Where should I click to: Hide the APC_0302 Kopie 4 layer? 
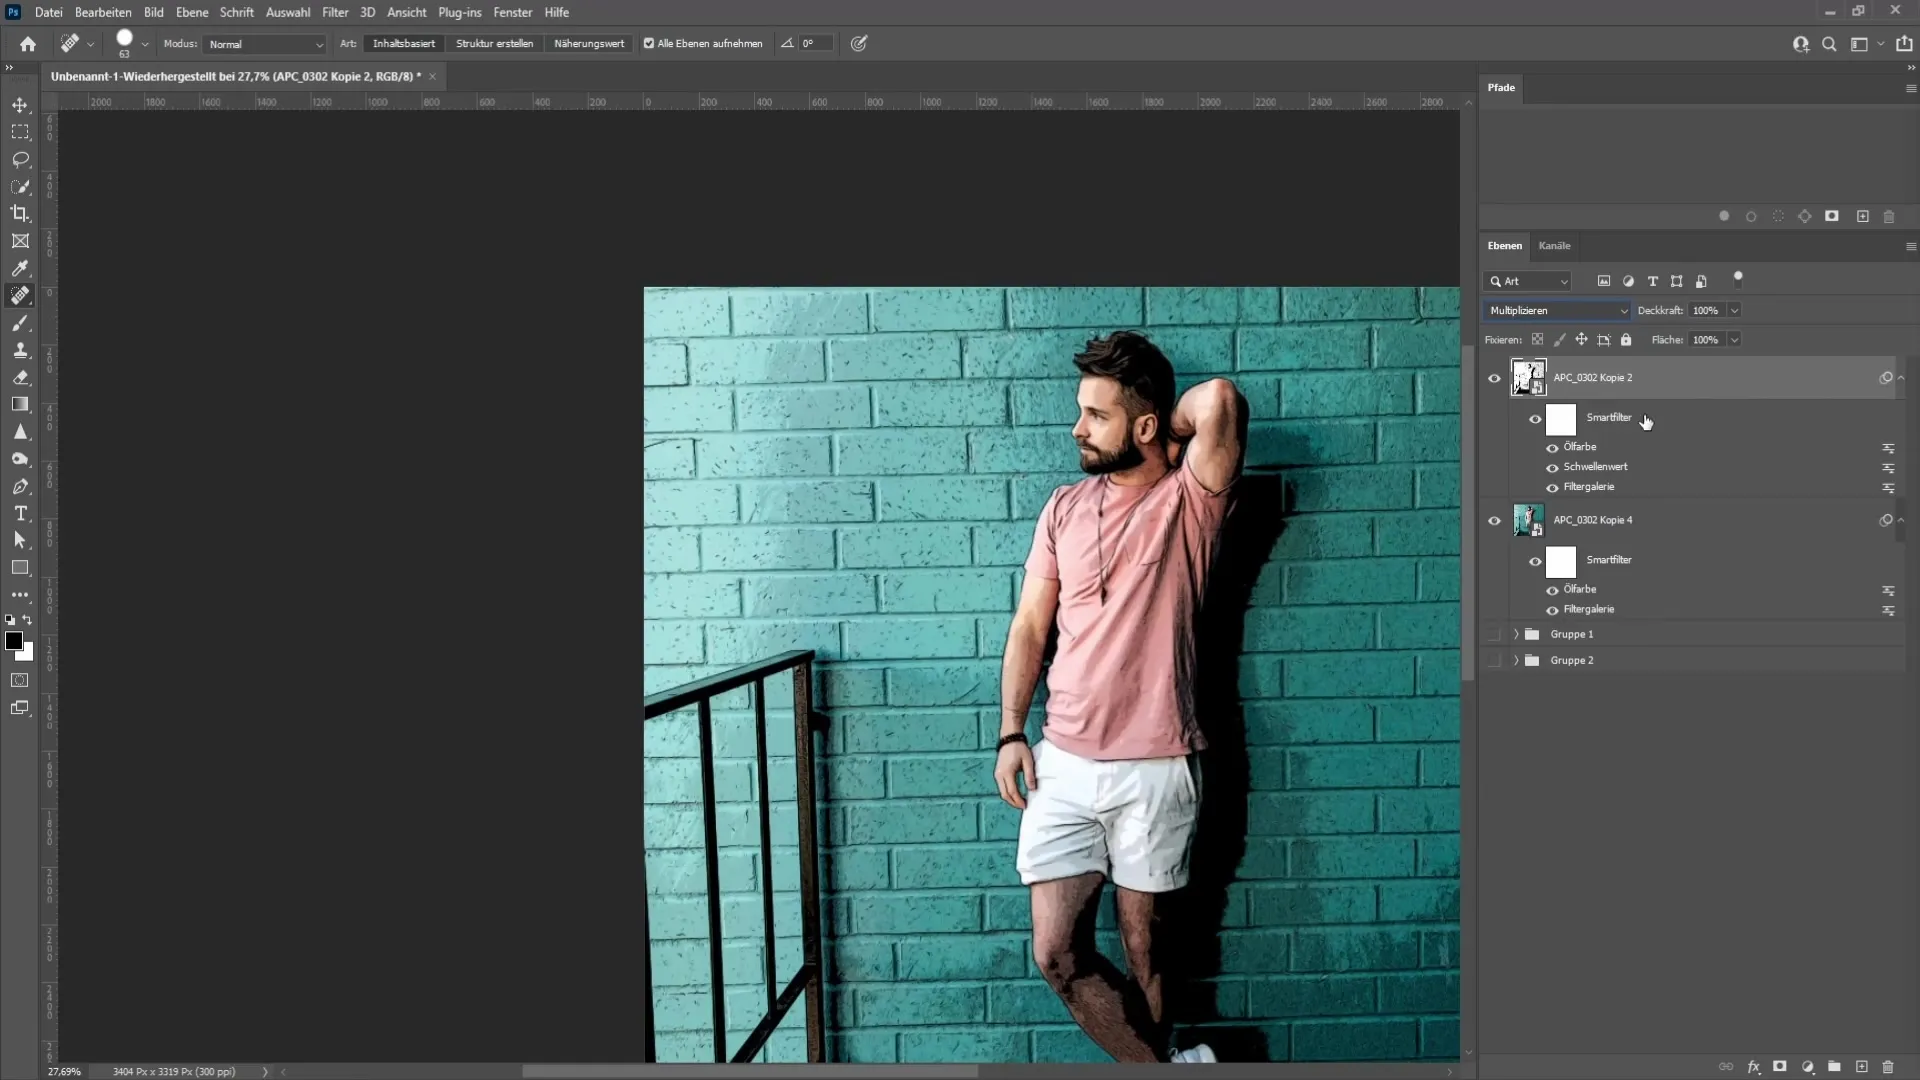[1494, 520]
